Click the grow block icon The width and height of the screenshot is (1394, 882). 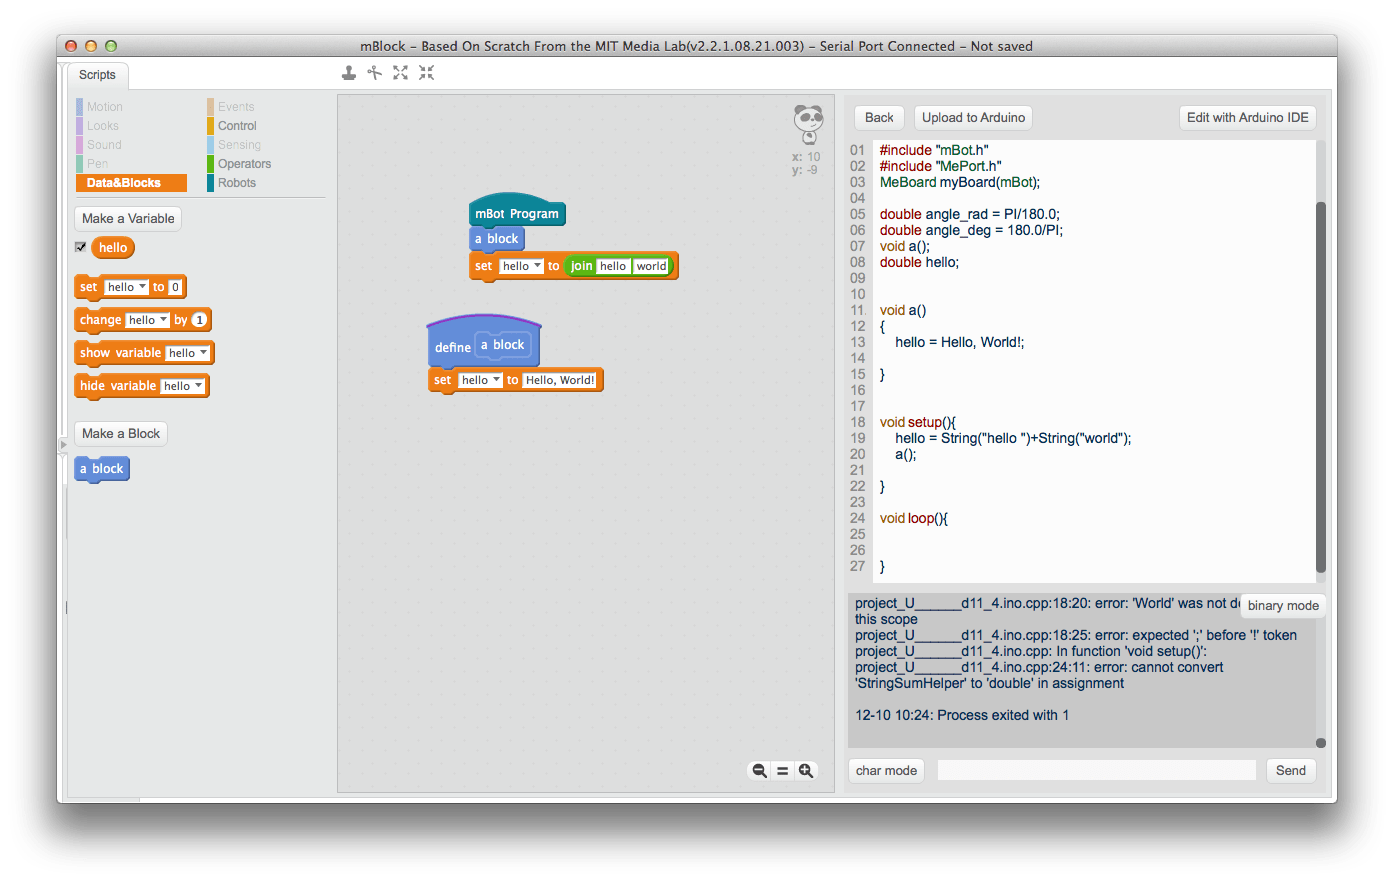click(400, 72)
